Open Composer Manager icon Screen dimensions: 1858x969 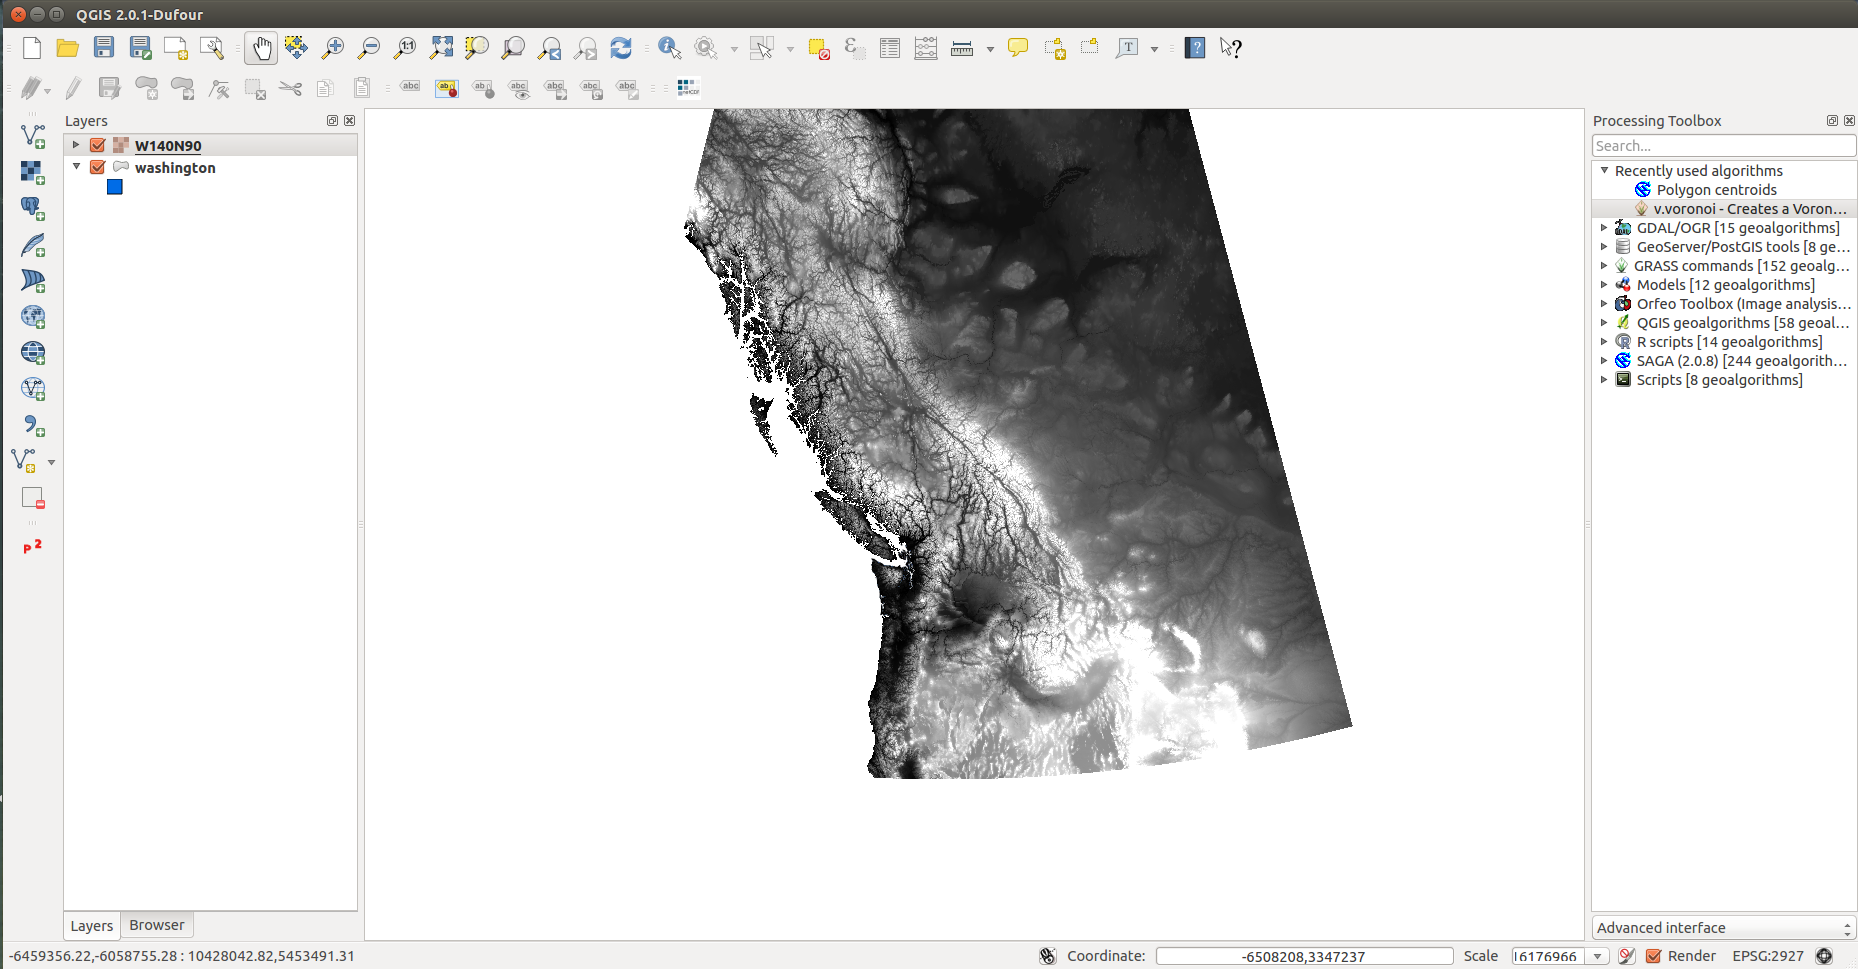pyautogui.click(x=212, y=48)
